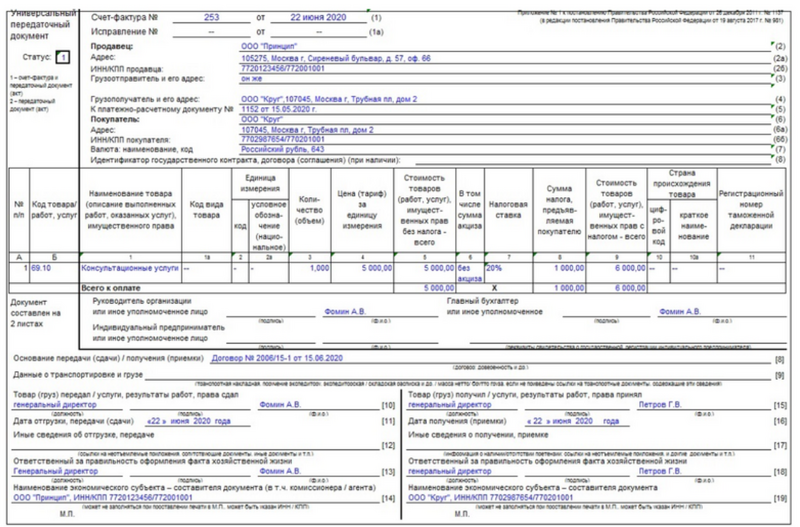Select генеральный директор on line [10]
The width and height of the screenshot is (800, 527).
pos(55,405)
